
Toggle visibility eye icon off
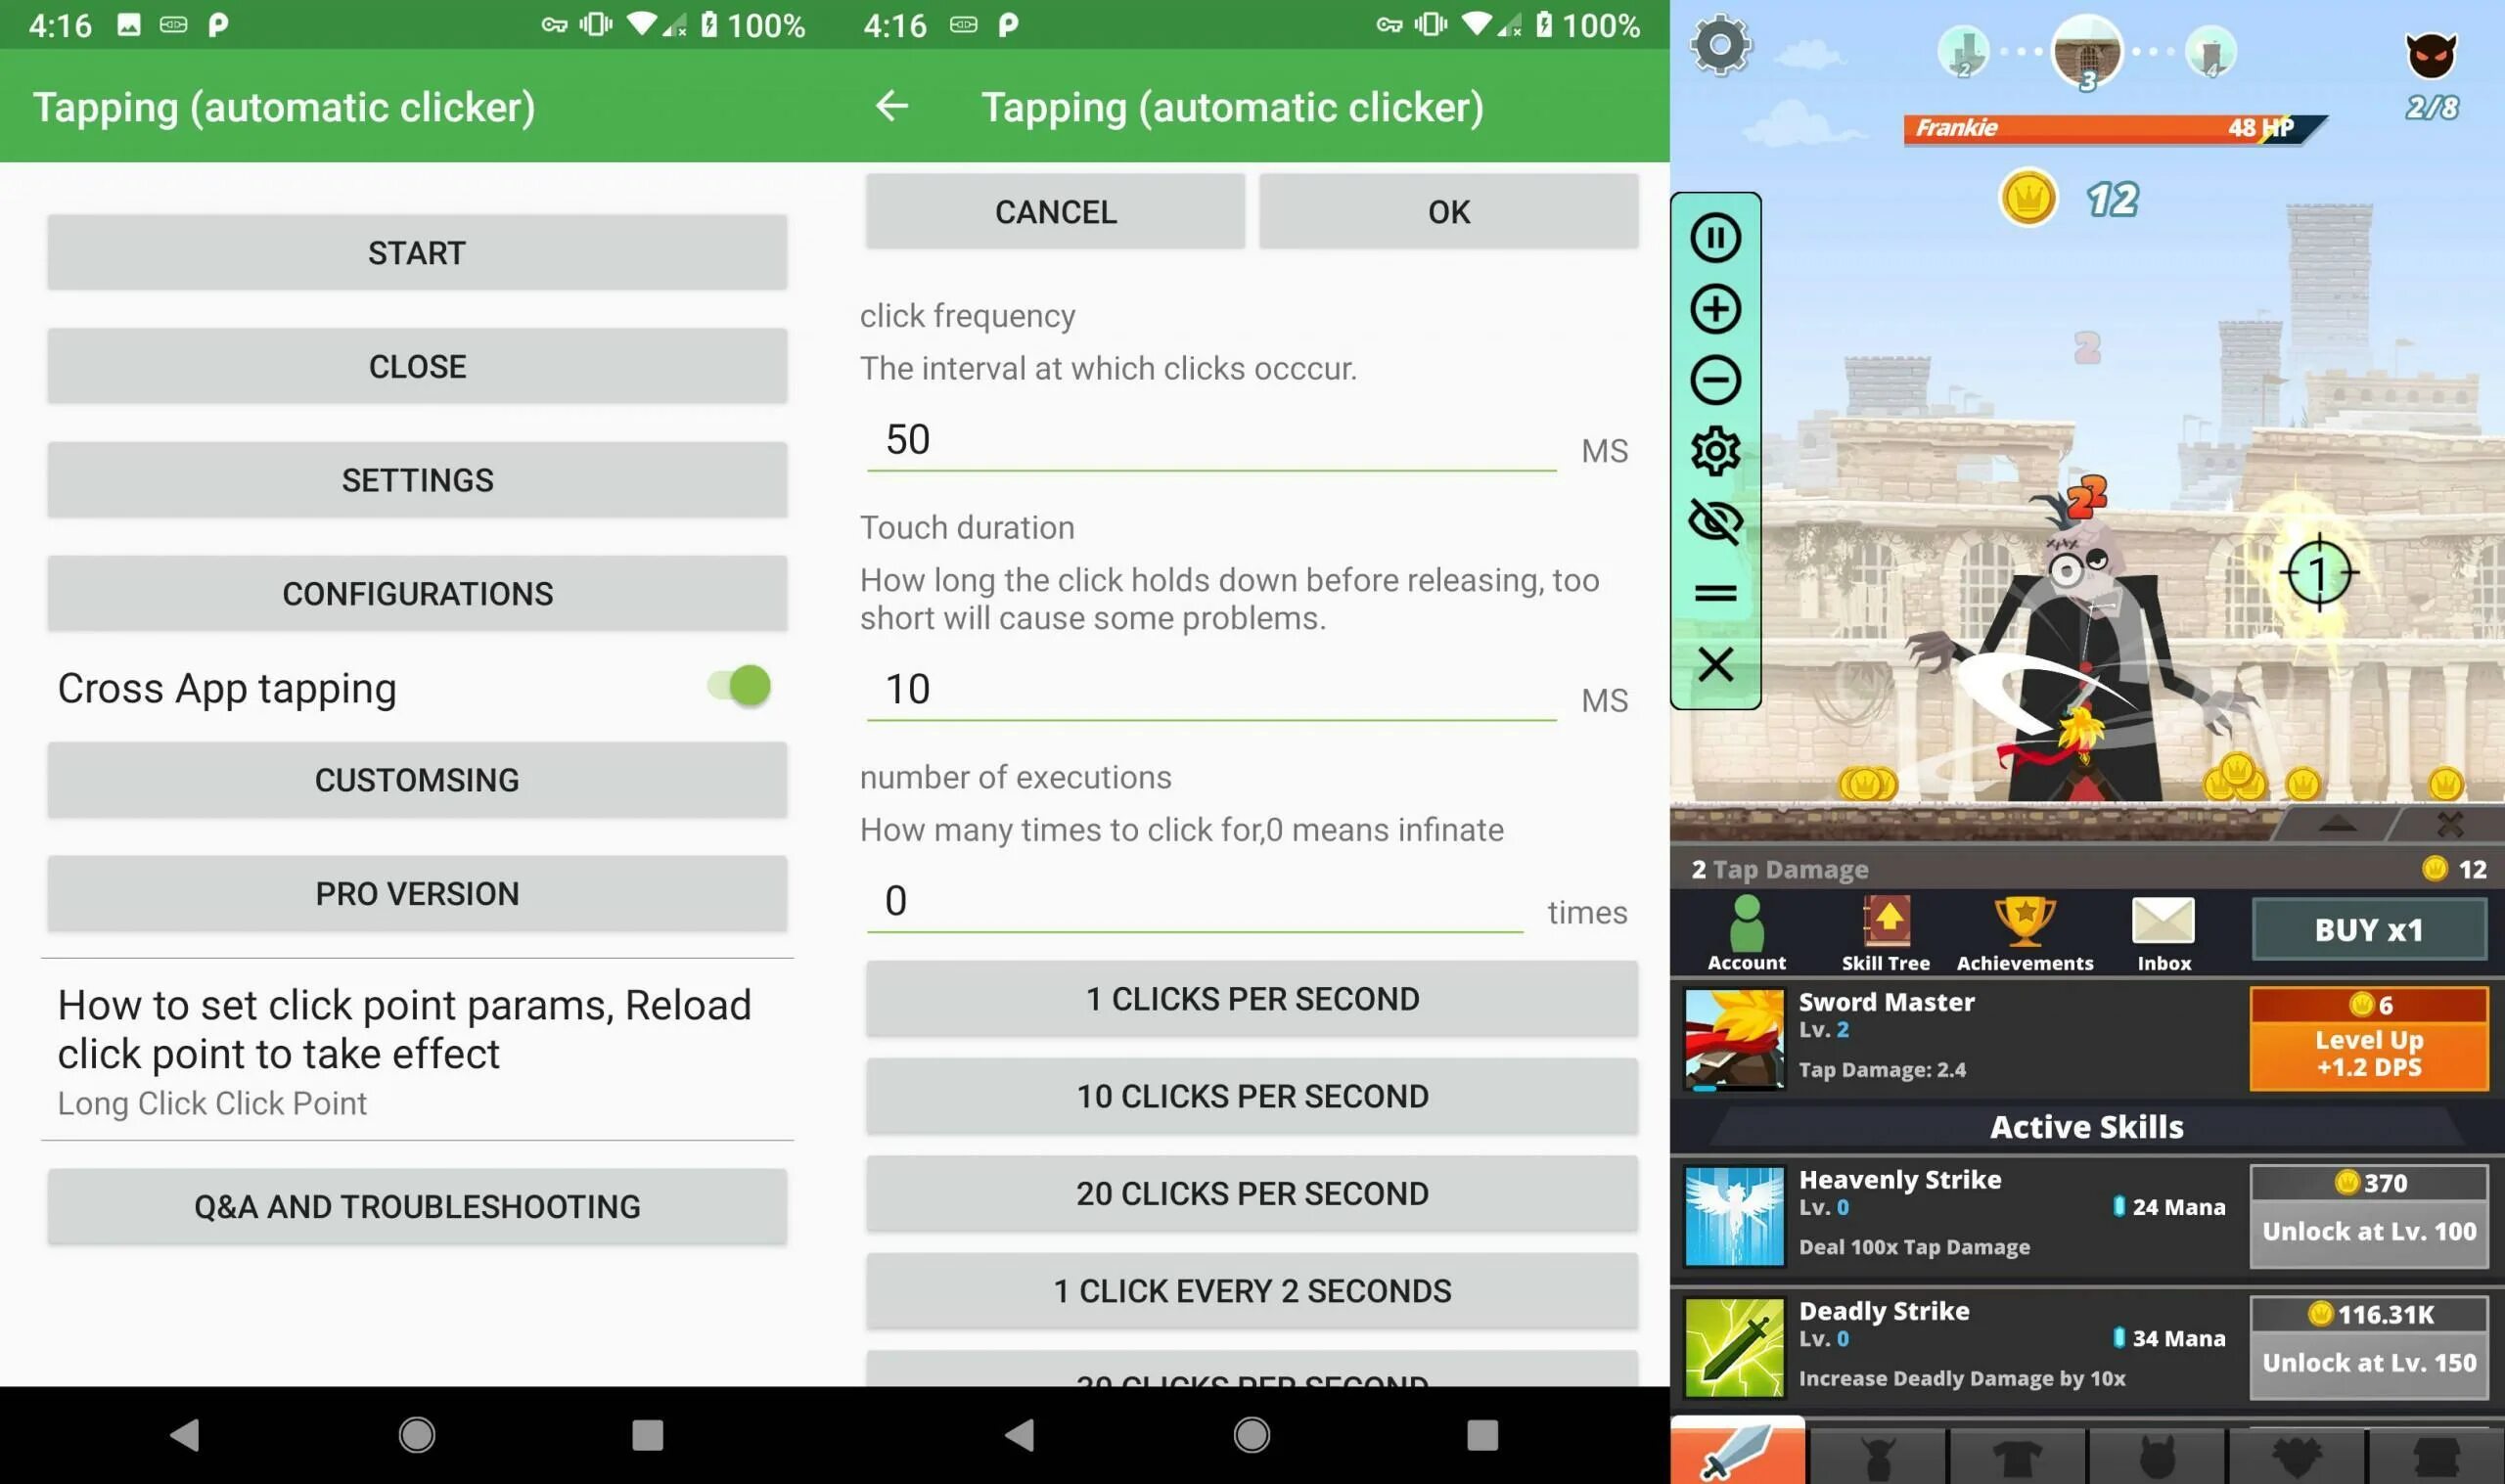1713,521
